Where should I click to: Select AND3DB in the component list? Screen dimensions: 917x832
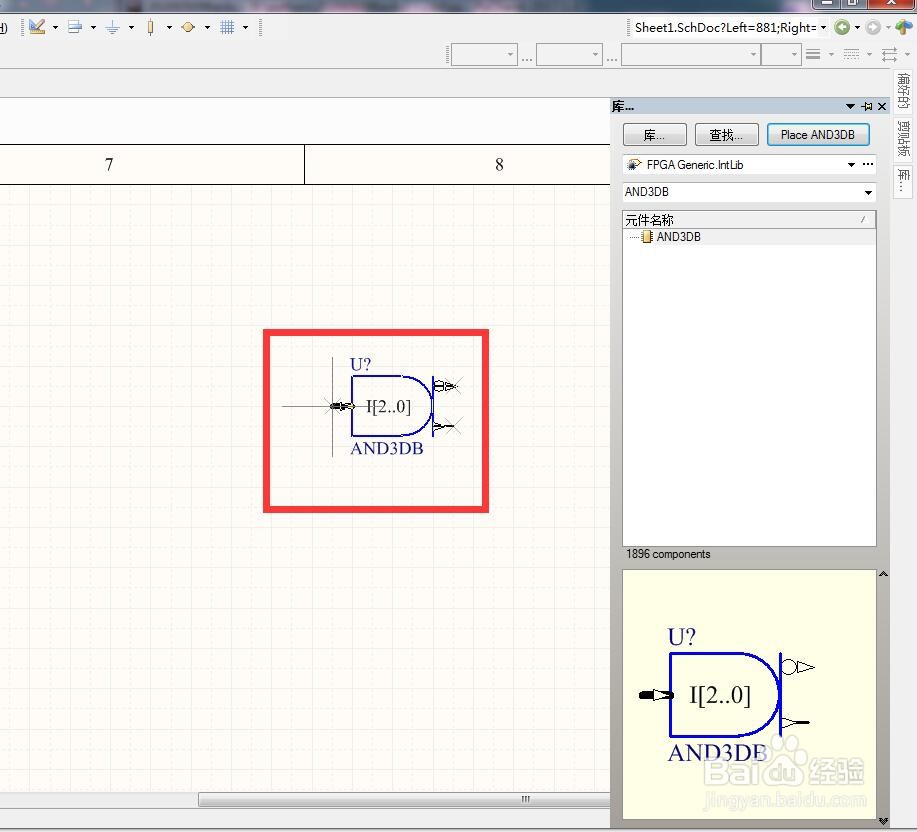(678, 237)
